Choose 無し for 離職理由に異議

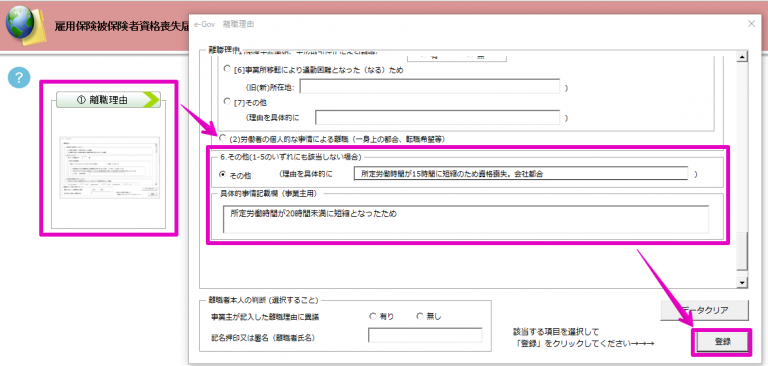click(x=420, y=317)
